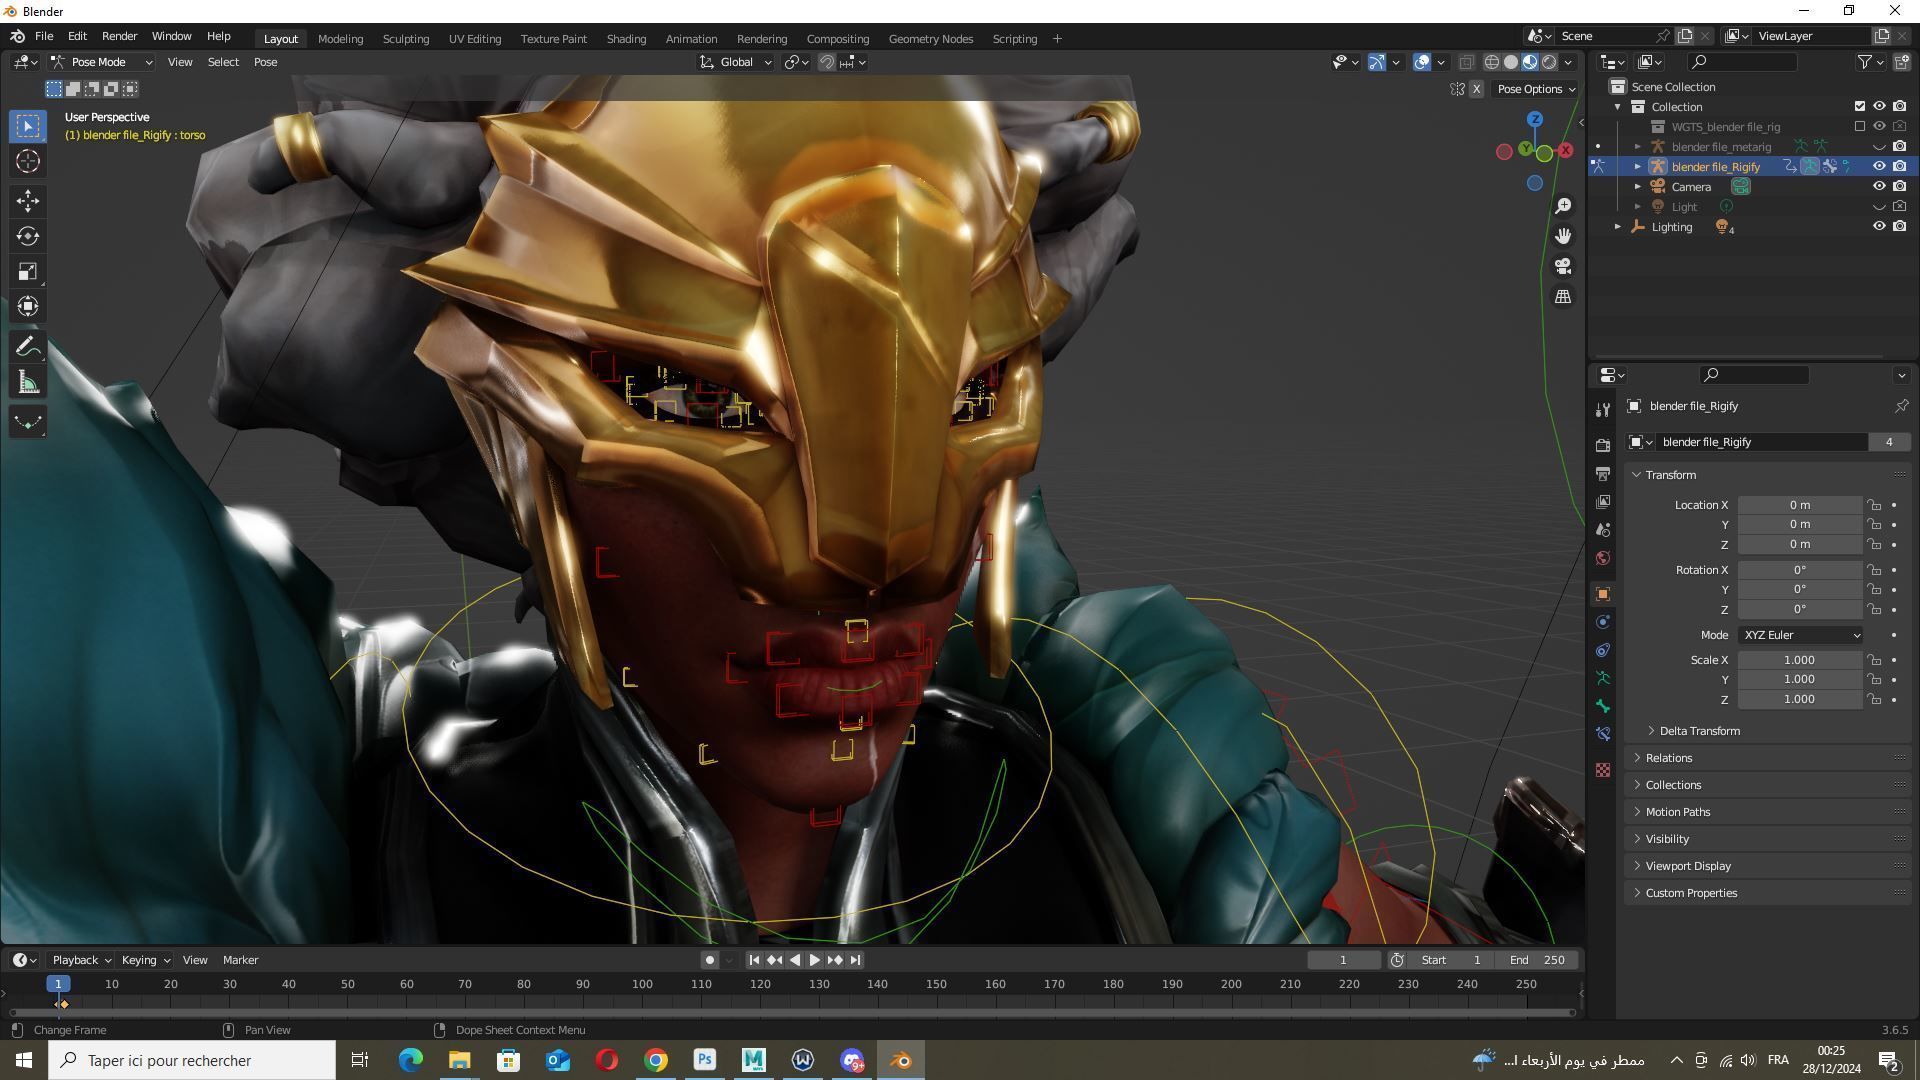Viewport: 1920px width, 1080px height.
Task: Click the Scale X value field
Action: click(x=1799, y=660)
